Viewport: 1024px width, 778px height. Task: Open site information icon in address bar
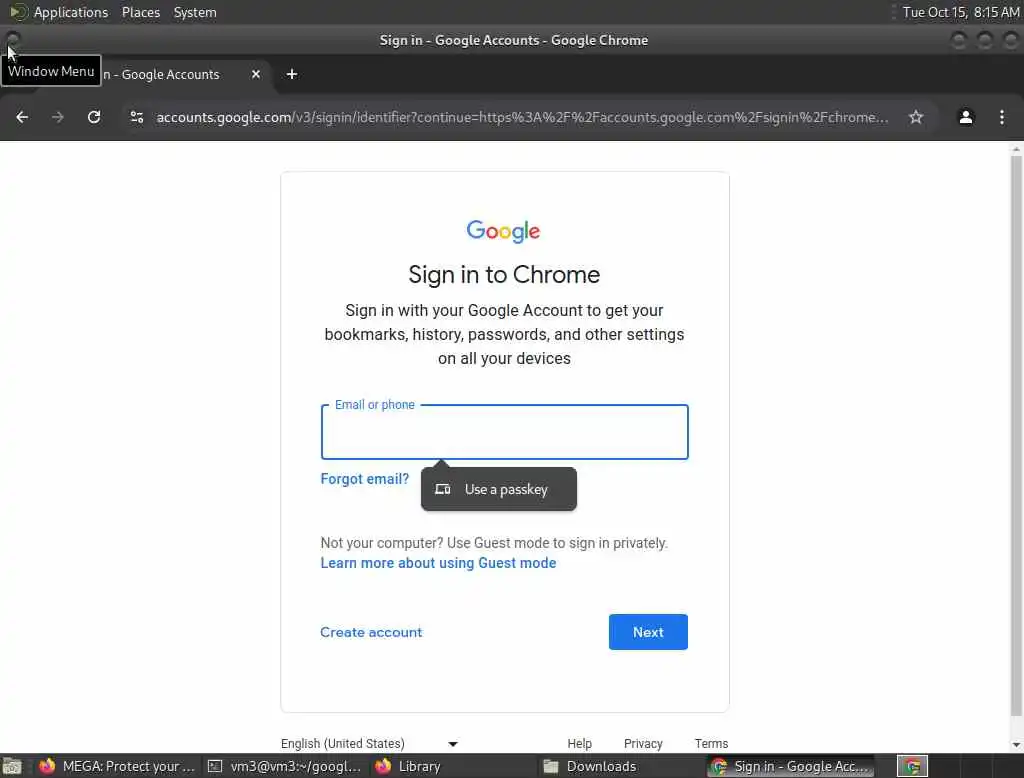(136, 117)
